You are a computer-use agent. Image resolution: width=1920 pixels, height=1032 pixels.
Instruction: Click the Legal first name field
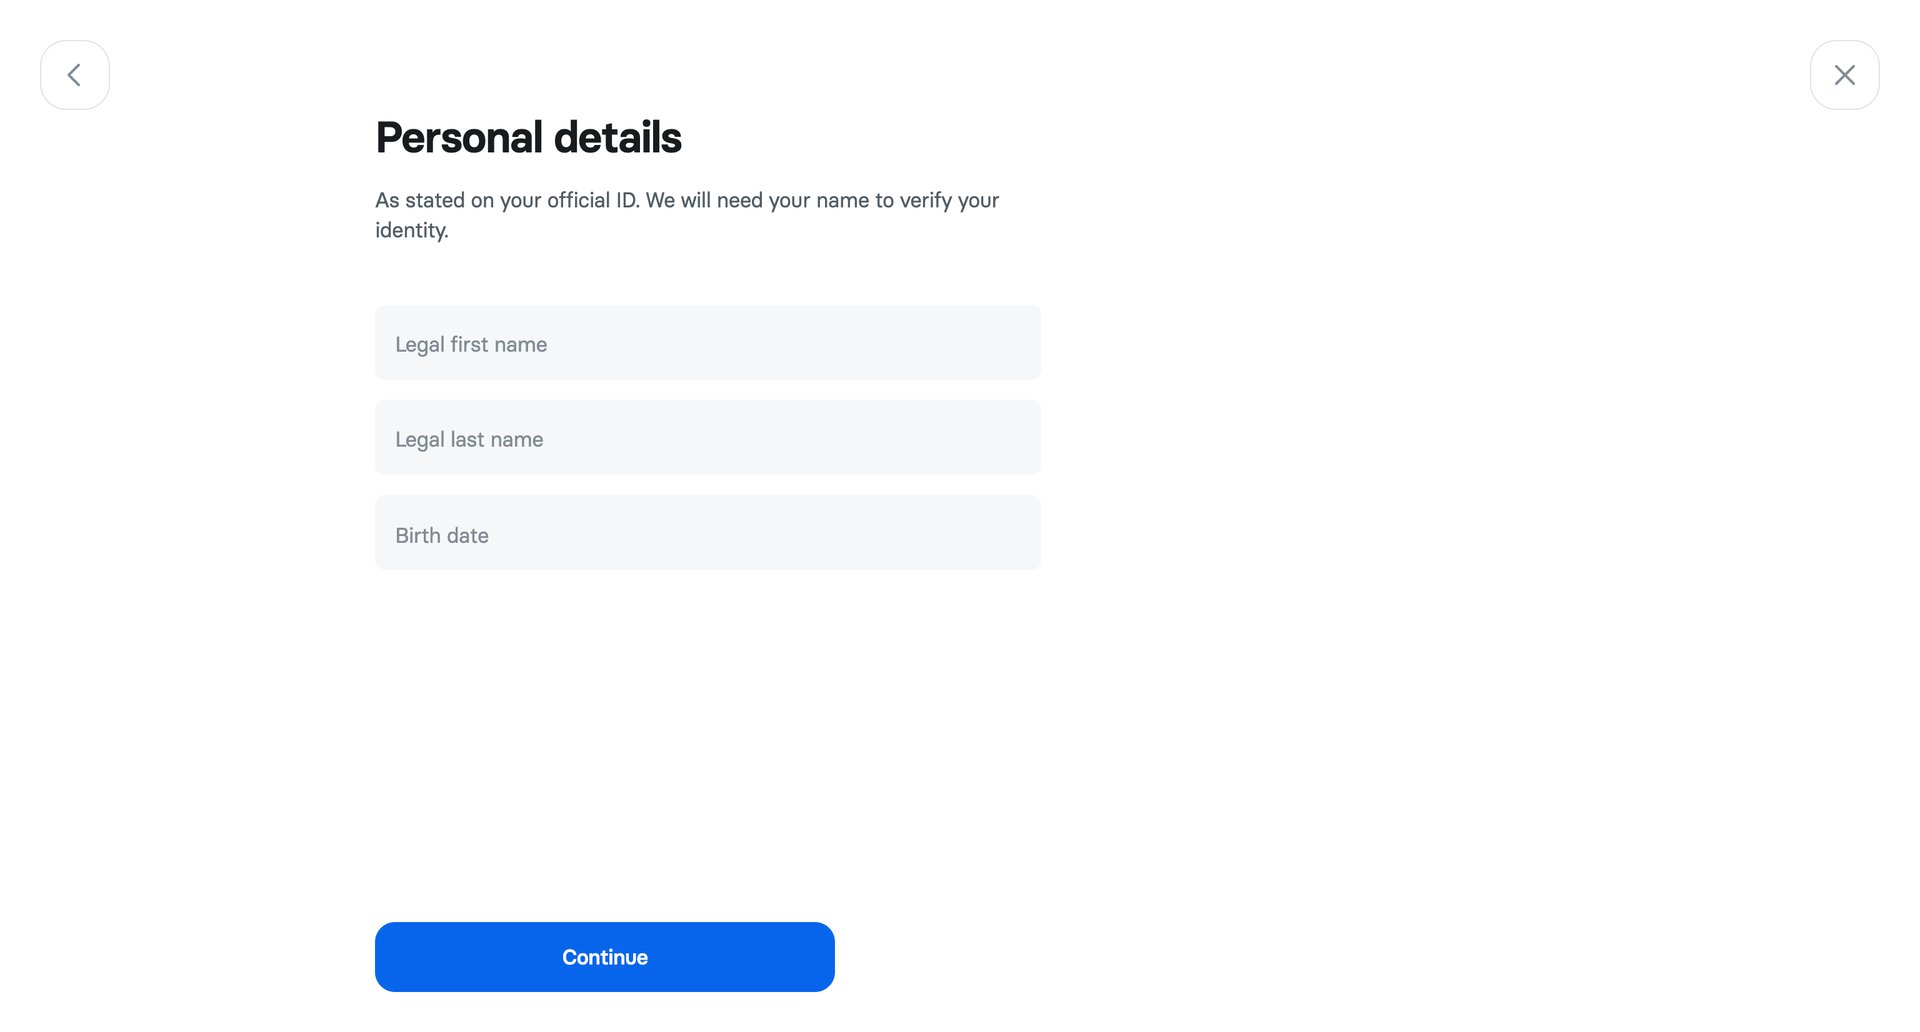tap(707, 342)
